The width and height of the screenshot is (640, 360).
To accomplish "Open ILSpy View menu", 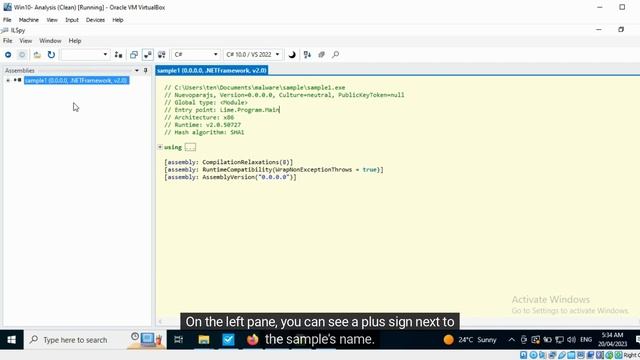I will [x=26, y=41].
